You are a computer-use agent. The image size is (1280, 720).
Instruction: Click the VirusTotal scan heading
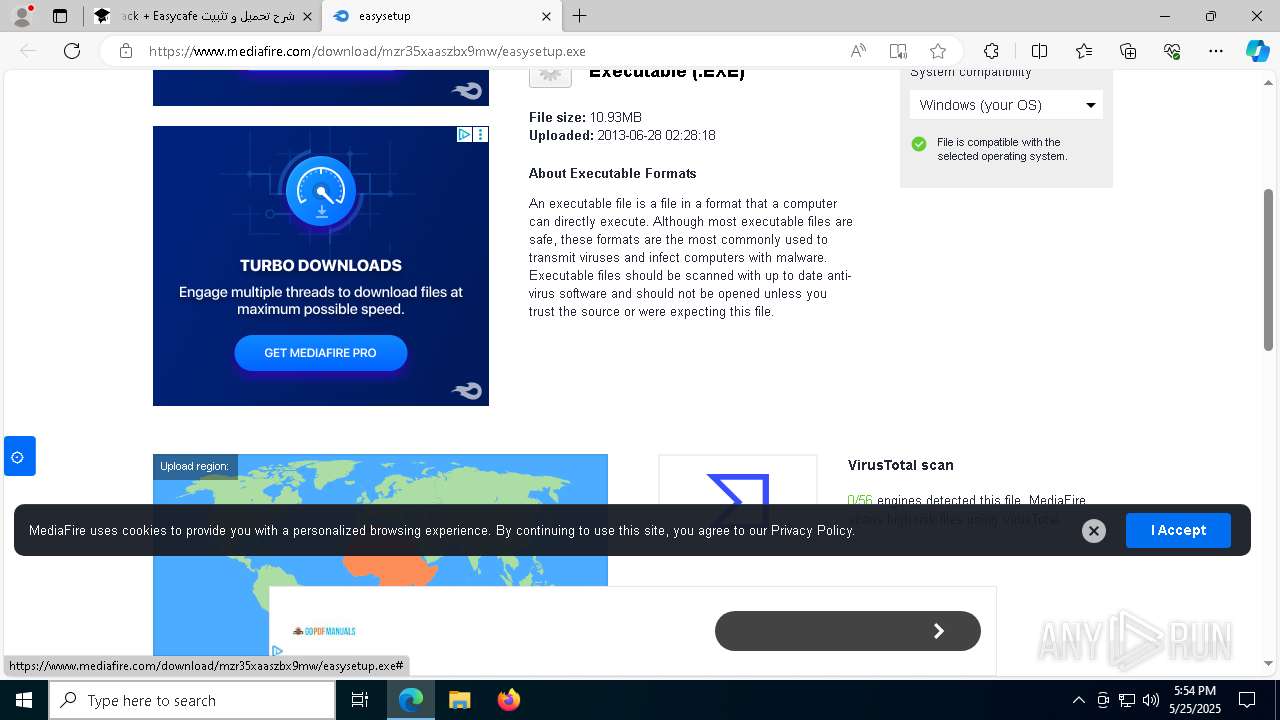tap(900, 465)
